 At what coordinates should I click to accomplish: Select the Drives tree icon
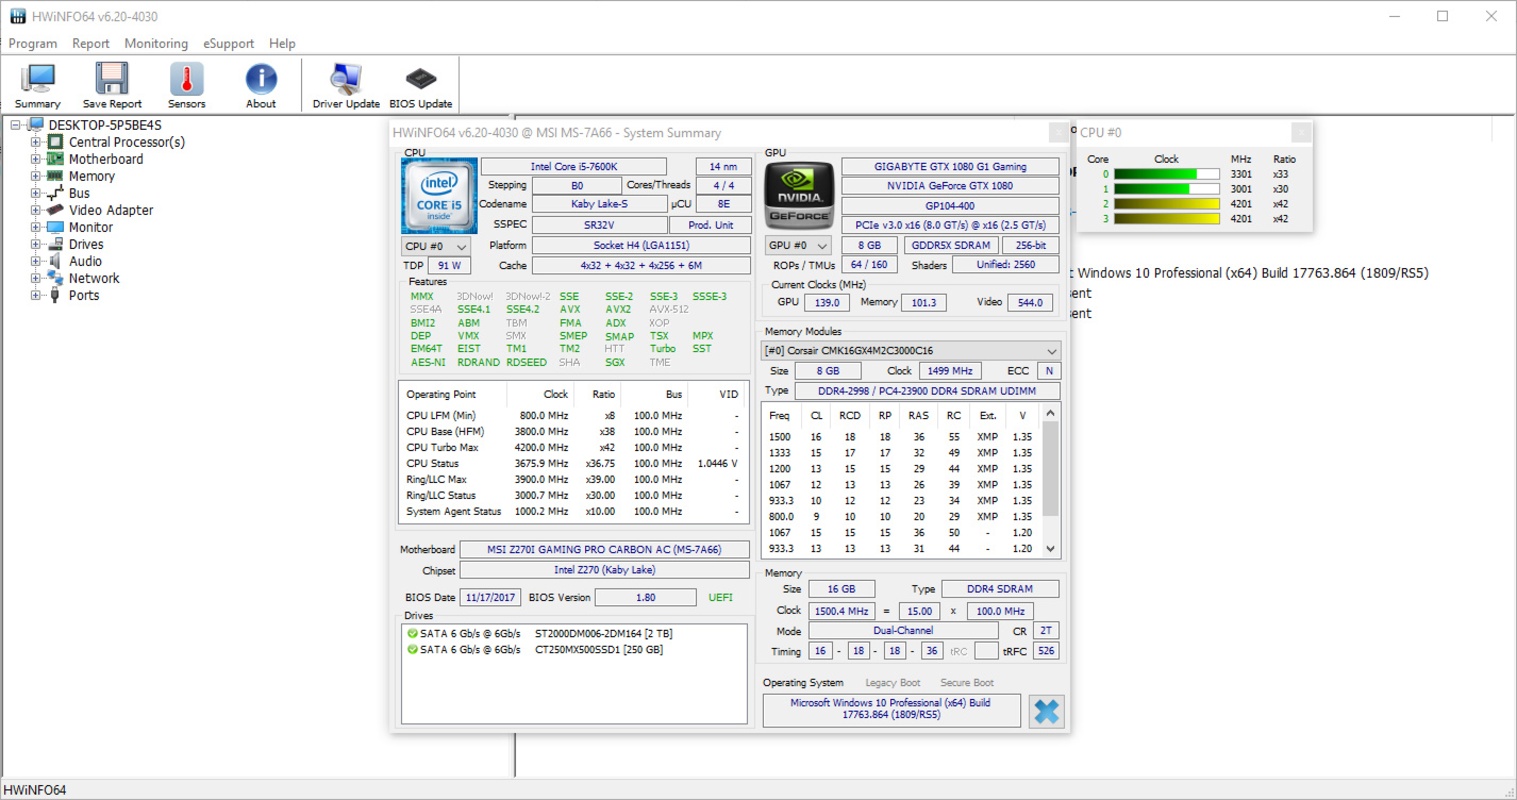pos(56,244)
